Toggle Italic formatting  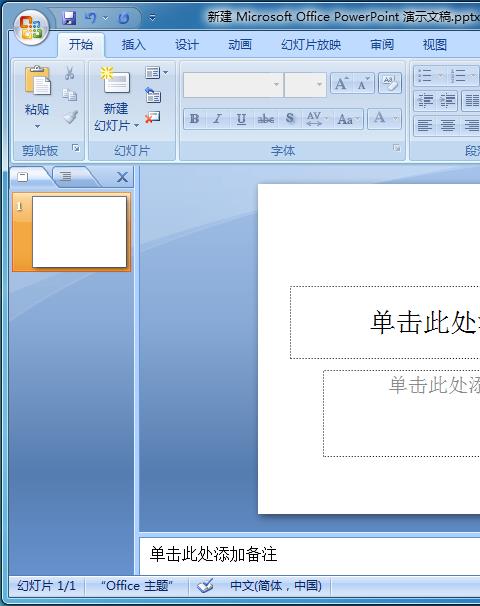(x=217, y=119)
